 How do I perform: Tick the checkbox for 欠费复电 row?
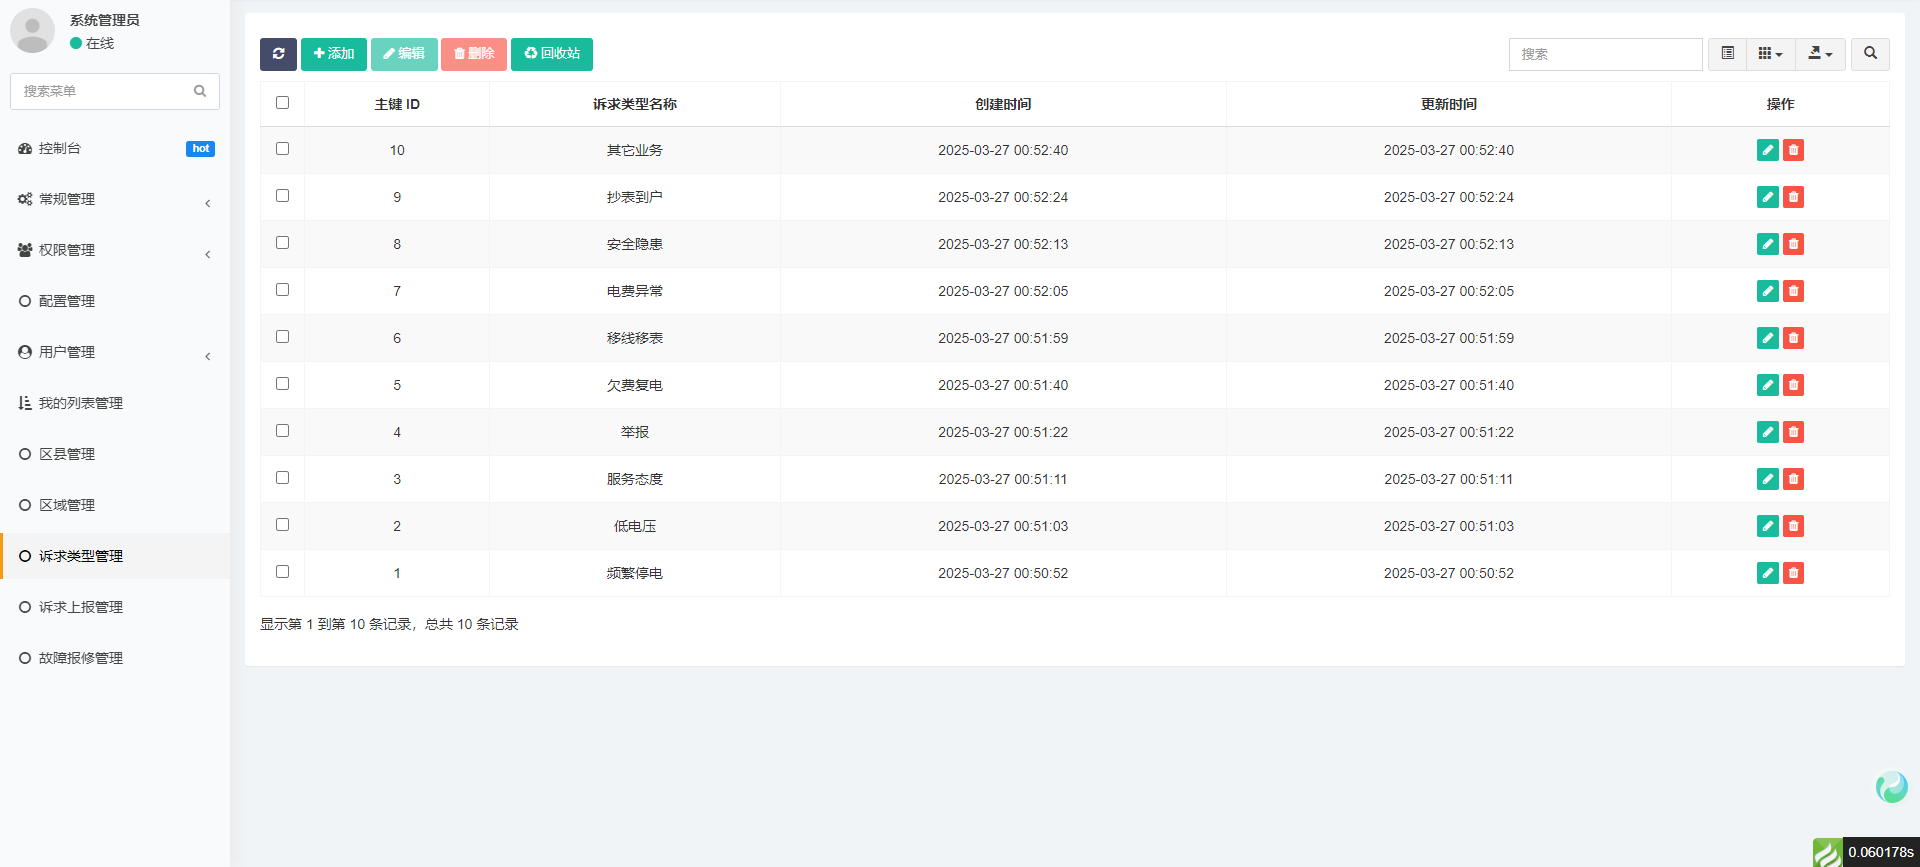pos(282,384)
